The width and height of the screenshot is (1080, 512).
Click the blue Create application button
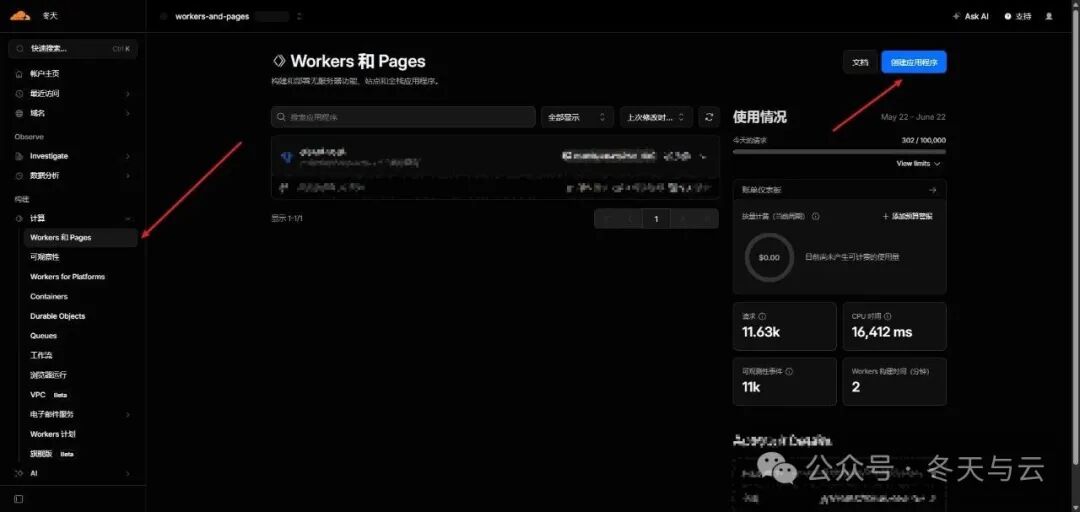pyautogui.click(x=914, y=62)
